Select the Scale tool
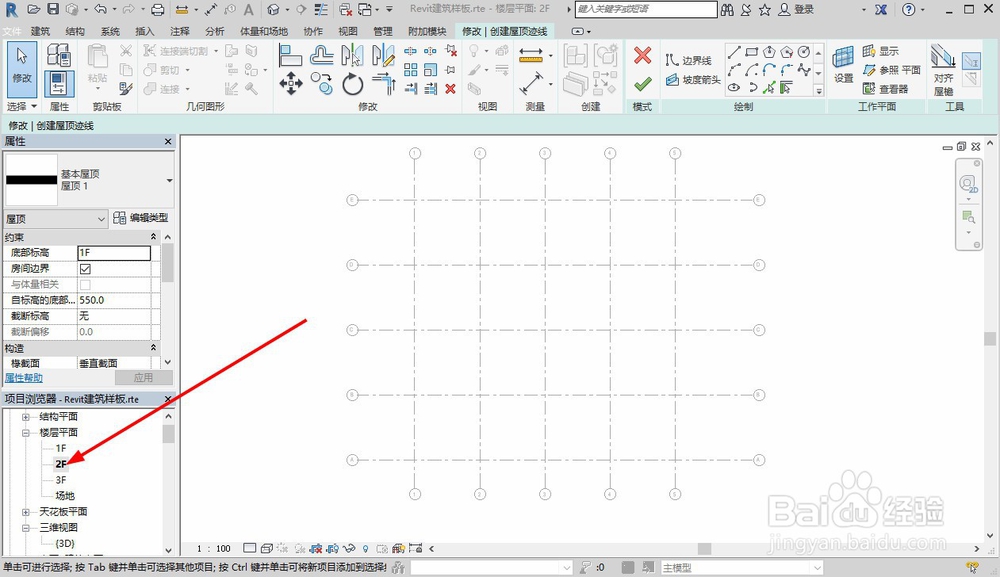The width and height of the screenshot is (1000, 577). pos(430,69)
